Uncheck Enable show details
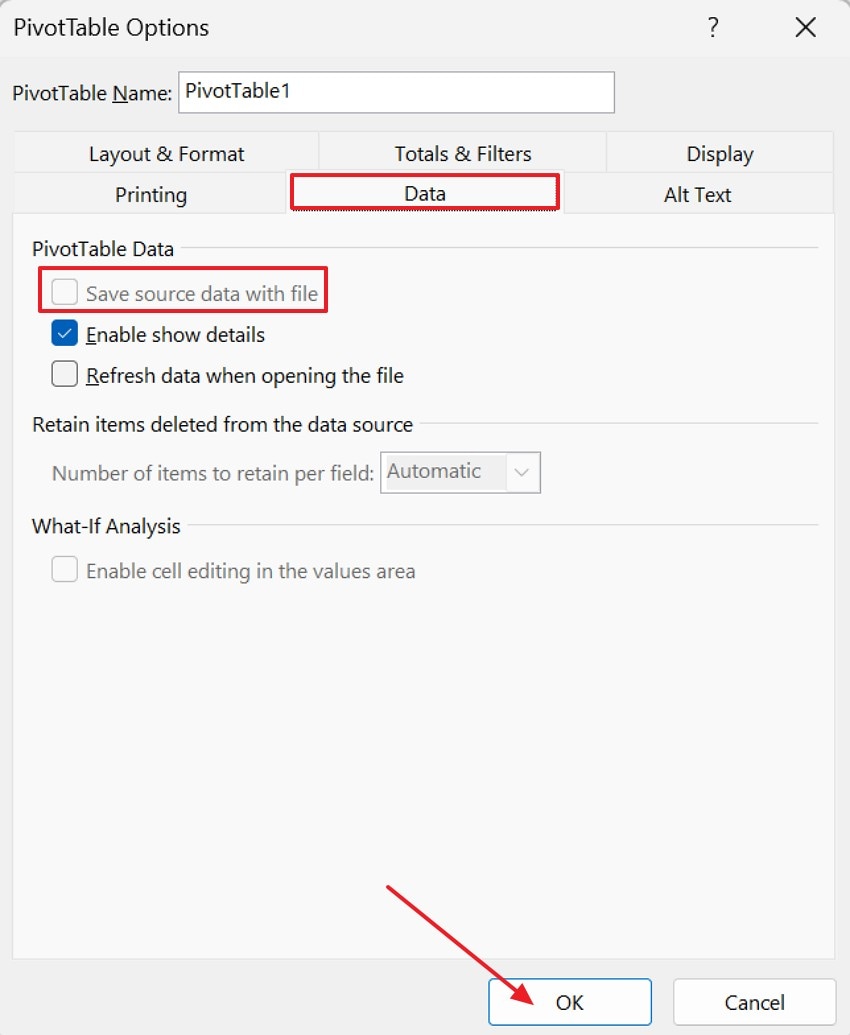This screenshot has width=850, height=1035. point(64,332)
